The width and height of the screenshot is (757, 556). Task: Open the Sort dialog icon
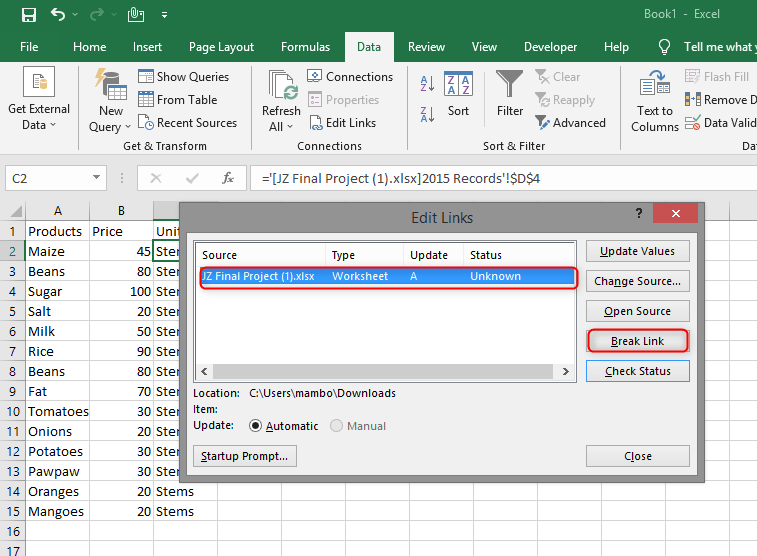[x=458, y=84]
